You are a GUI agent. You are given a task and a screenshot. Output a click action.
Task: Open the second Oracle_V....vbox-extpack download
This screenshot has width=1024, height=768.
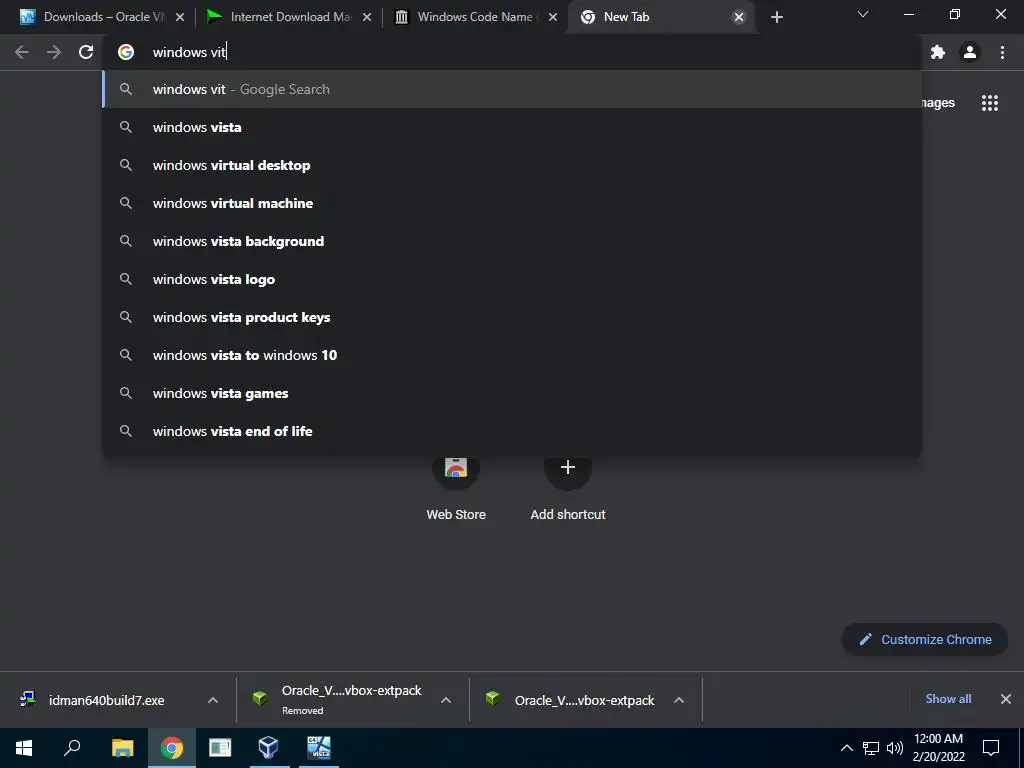pos(571,700)
